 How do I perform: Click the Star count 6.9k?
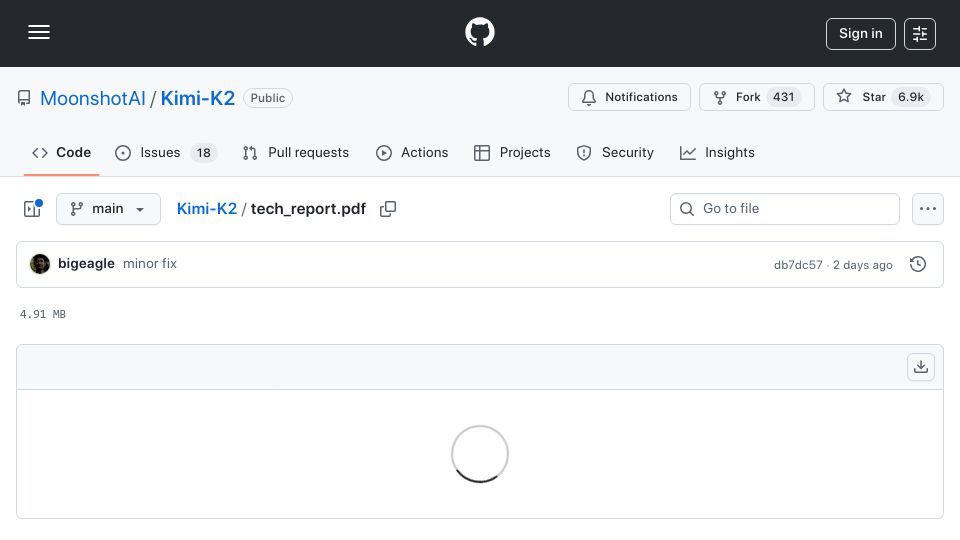tap(910, 97)
